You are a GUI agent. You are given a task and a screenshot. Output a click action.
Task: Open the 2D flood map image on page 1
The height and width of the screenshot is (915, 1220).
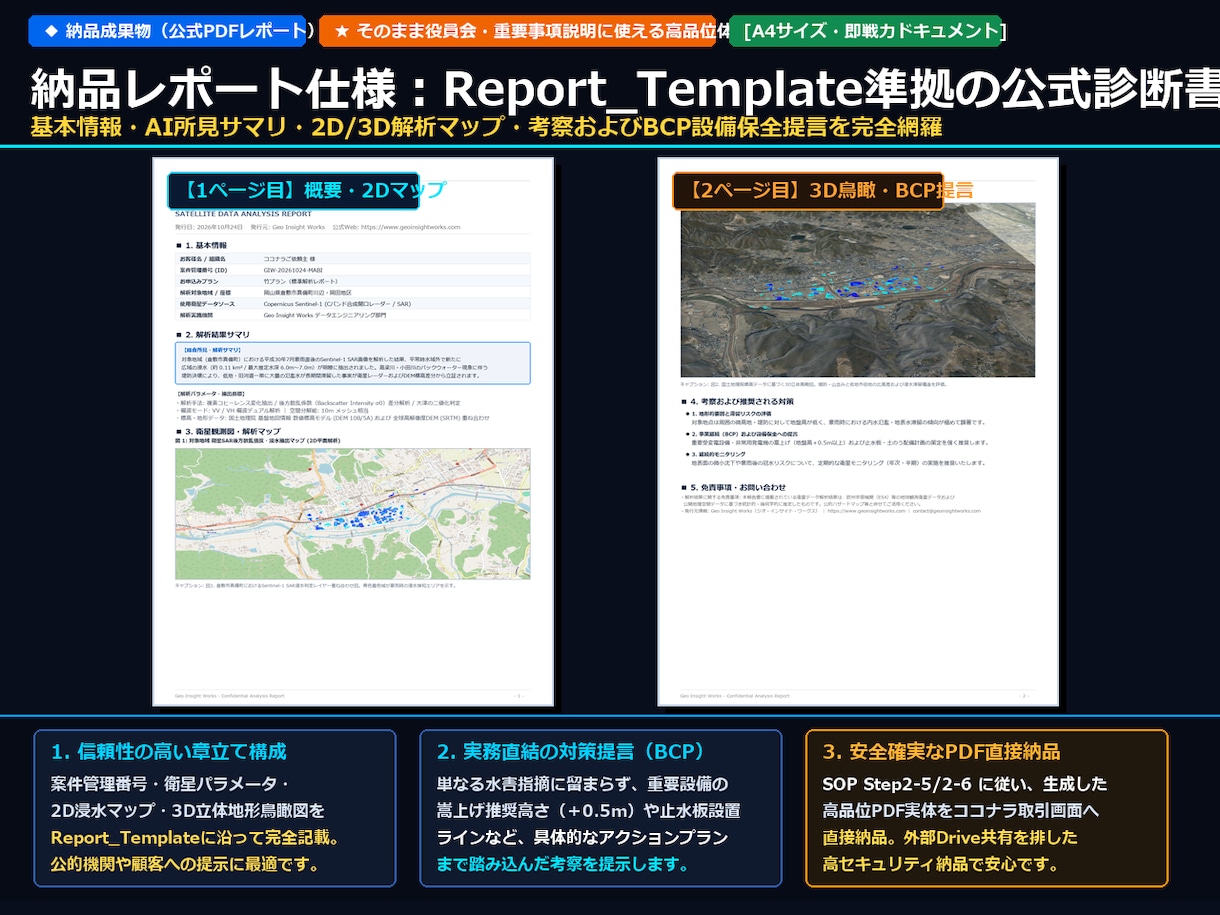(353, 513)
